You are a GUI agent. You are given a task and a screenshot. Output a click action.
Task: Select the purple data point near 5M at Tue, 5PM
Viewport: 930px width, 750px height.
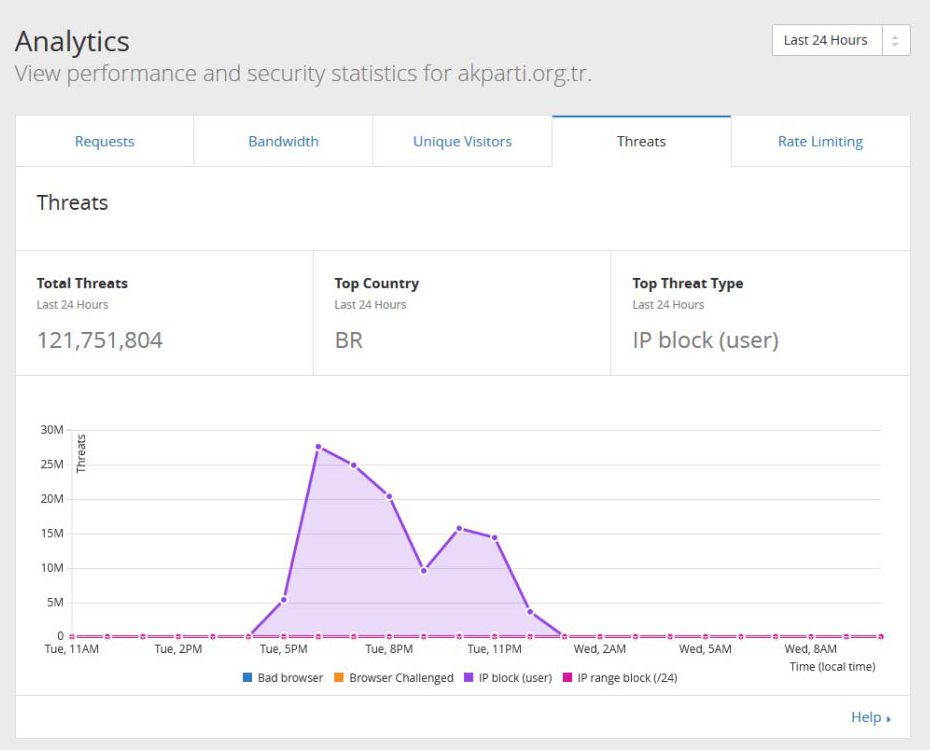point(284,600)
